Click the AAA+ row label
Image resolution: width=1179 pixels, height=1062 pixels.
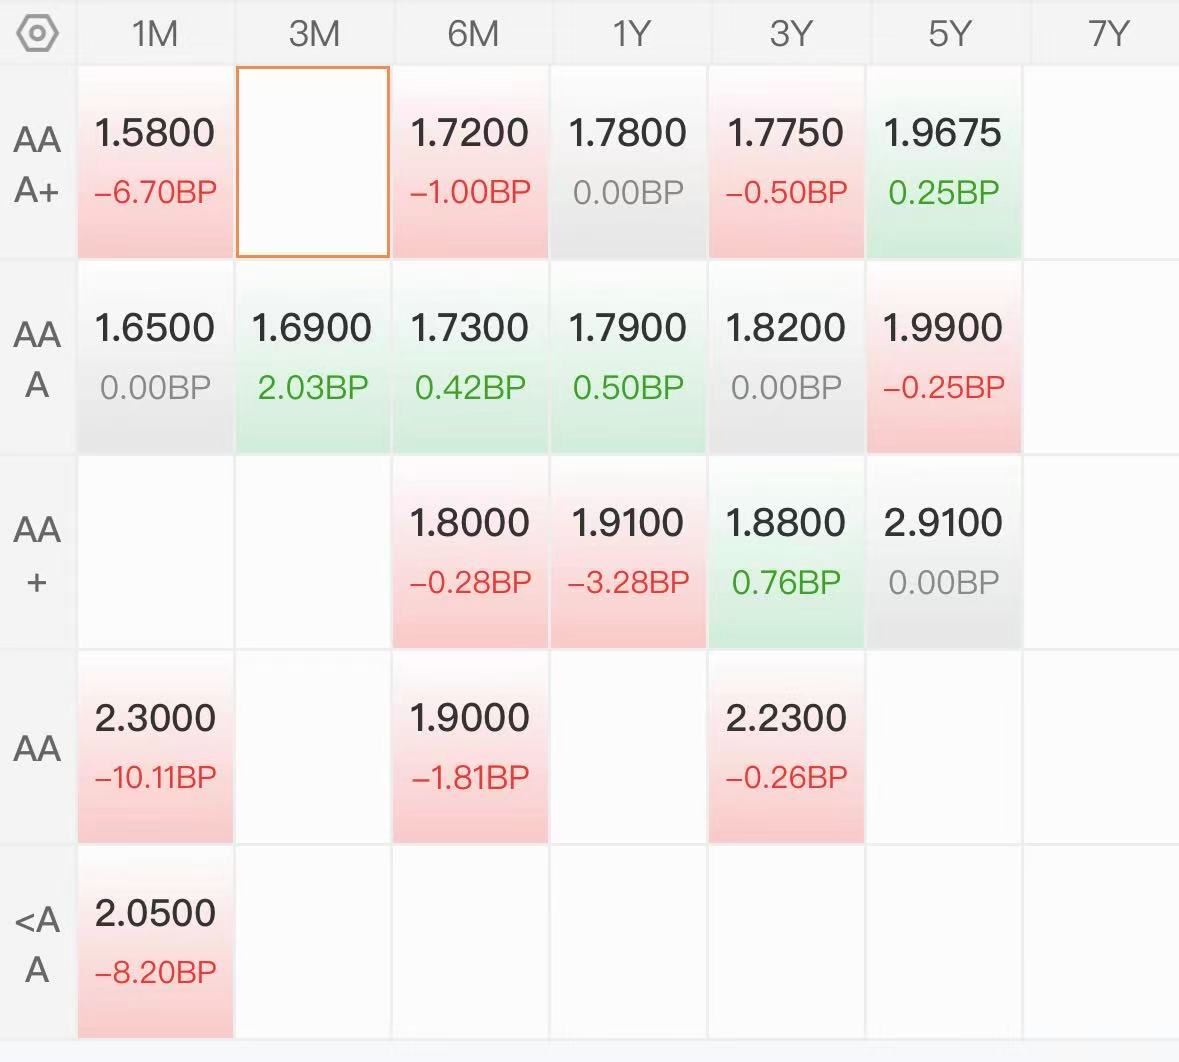click(37, 164)
